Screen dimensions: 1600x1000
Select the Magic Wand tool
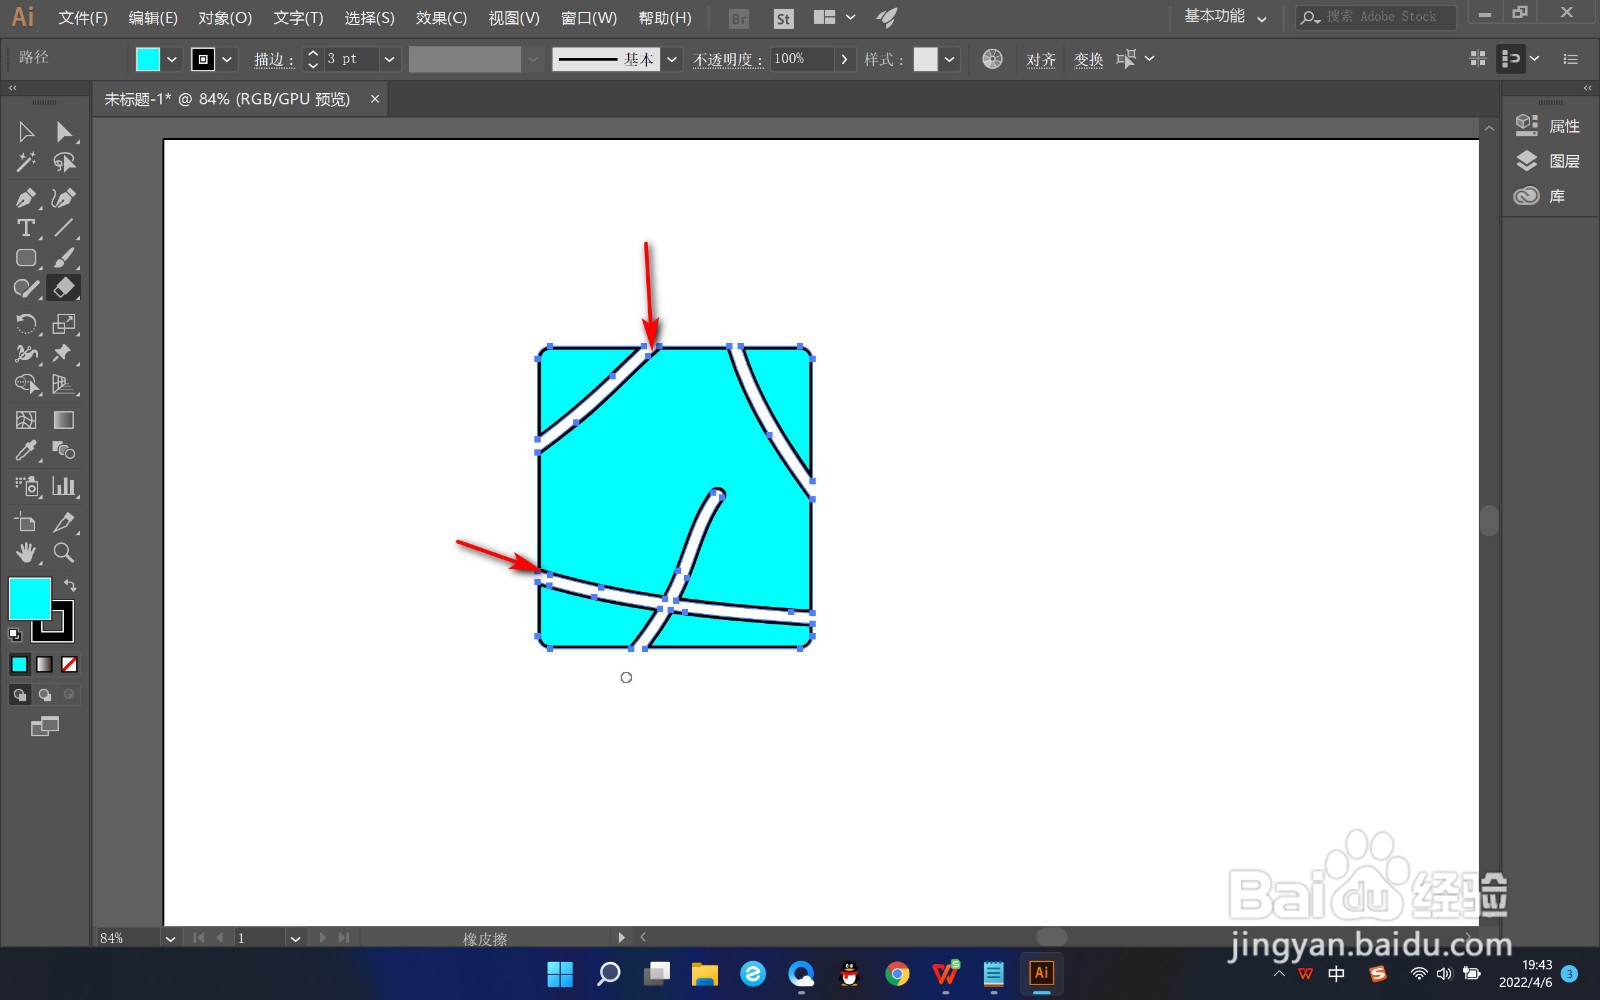coord(26,162)
